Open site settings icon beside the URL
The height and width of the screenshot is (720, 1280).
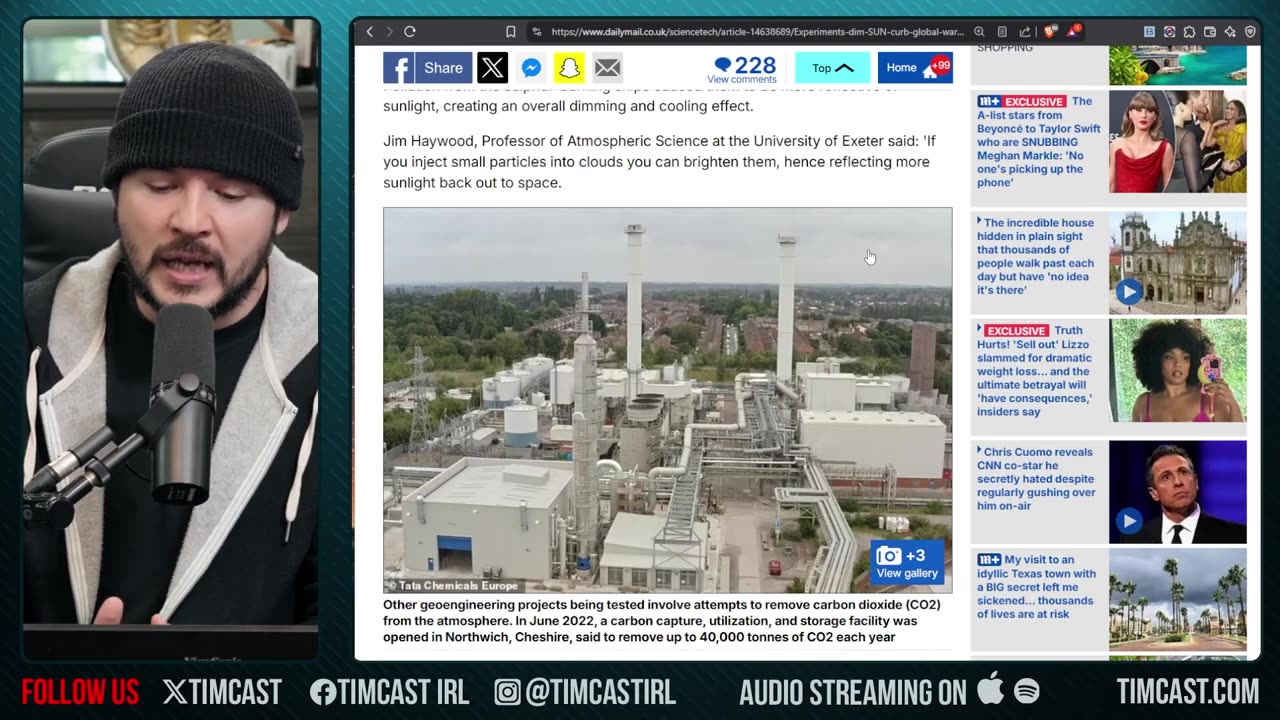537,32
